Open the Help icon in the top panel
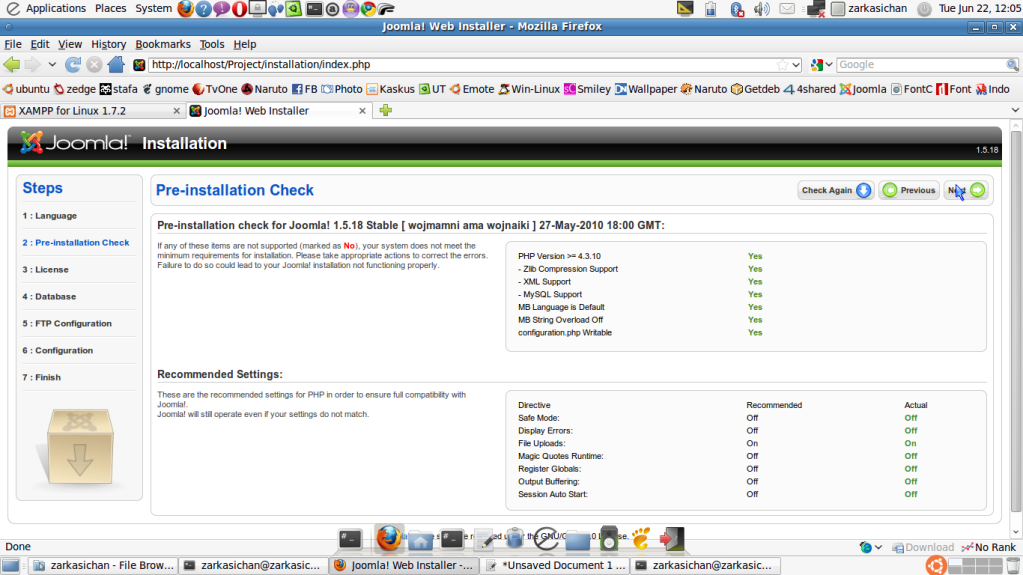The width and height of the screenshot is (1023, 575). tap(204, 8)
